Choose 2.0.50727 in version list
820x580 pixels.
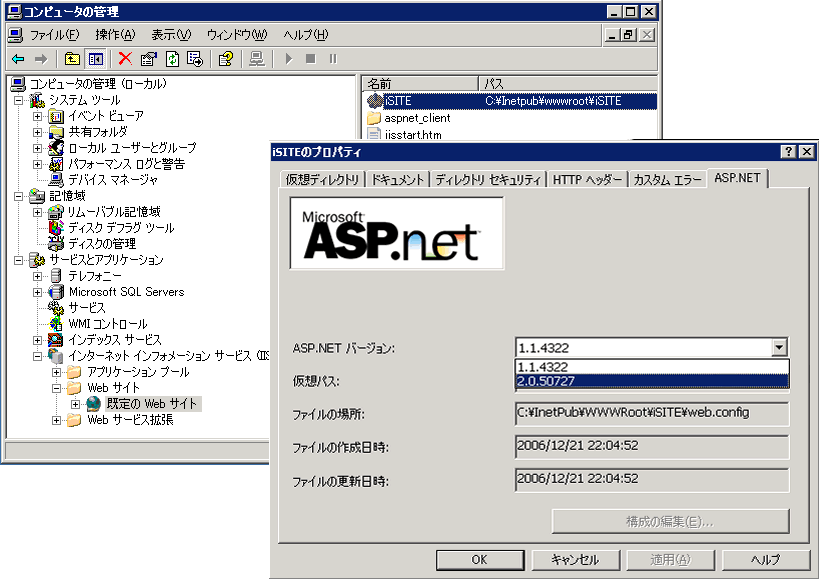click(652, 381)
